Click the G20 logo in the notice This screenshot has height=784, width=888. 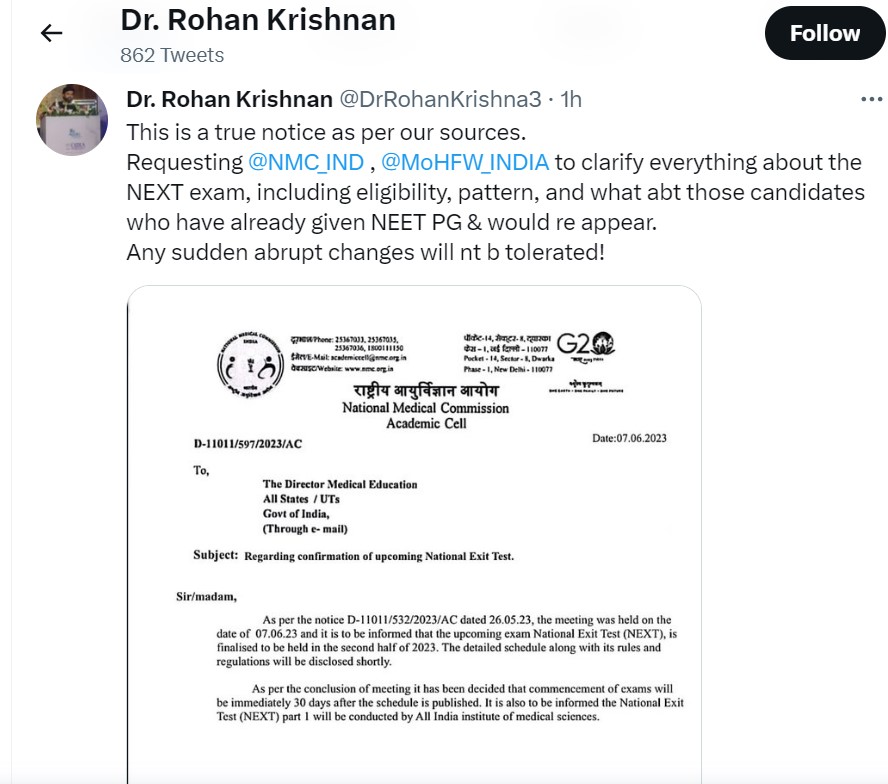coord(585,344)
